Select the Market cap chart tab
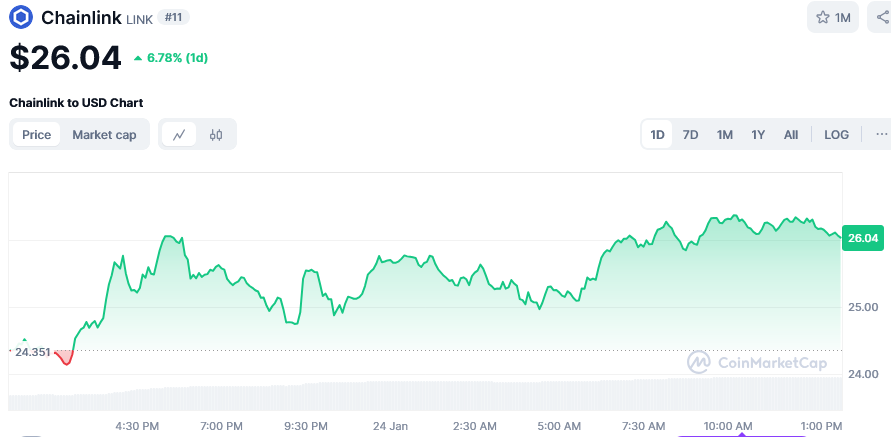The image size is (891, 437). tap(104, 135)
